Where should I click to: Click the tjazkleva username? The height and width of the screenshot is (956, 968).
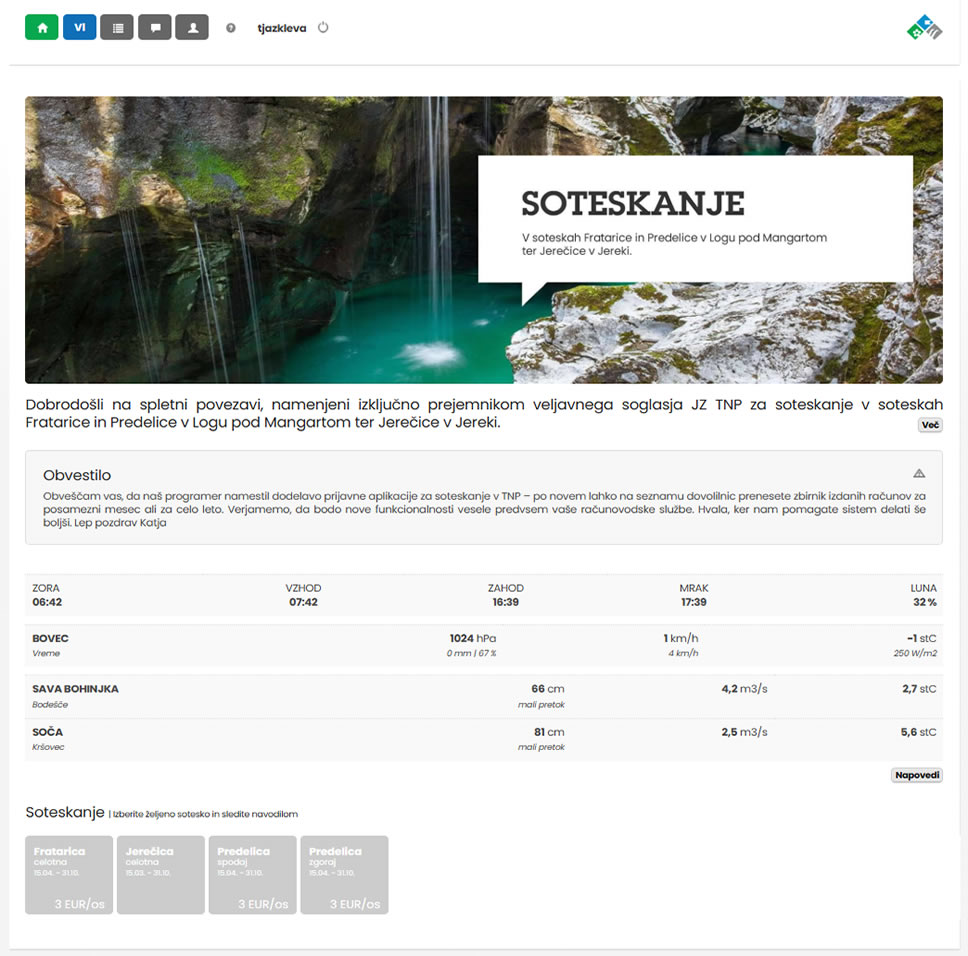coord(282,29)
